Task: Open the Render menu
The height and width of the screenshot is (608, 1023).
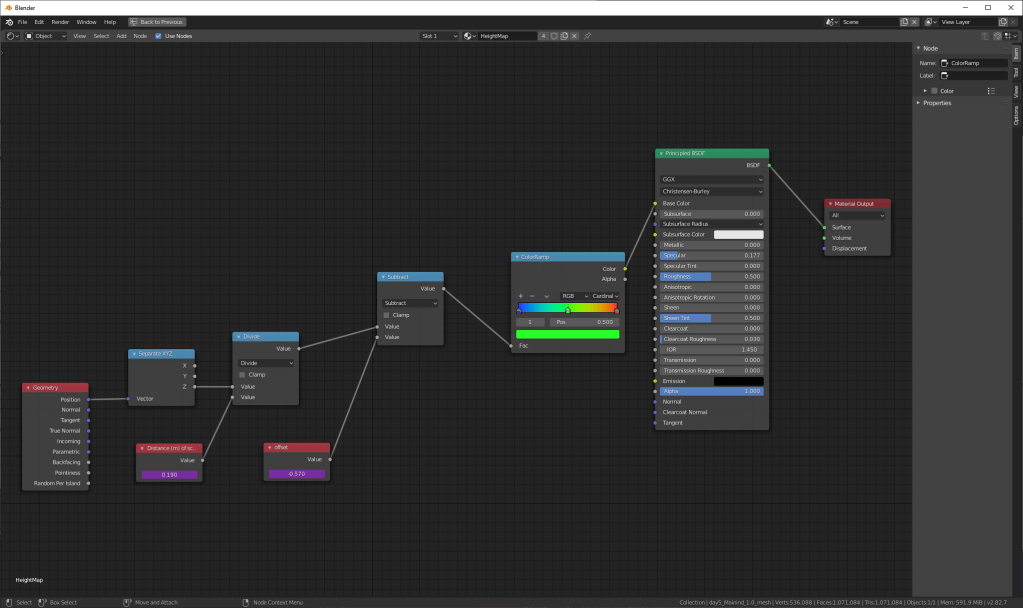Action: (60, 21)
